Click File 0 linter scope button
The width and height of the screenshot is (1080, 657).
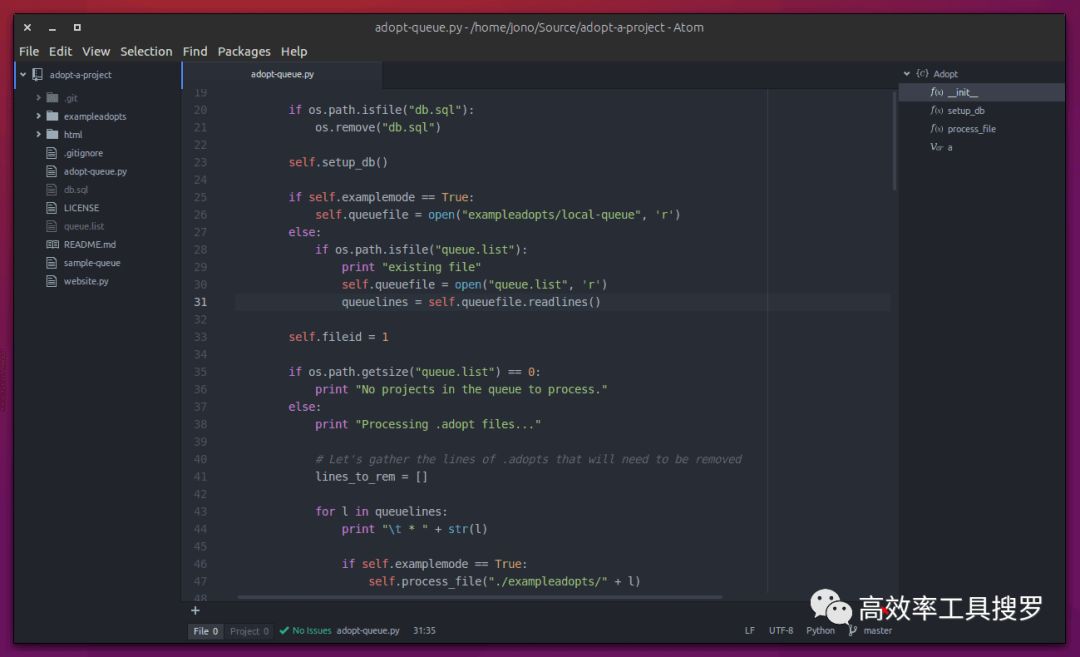tap(205, 631)
